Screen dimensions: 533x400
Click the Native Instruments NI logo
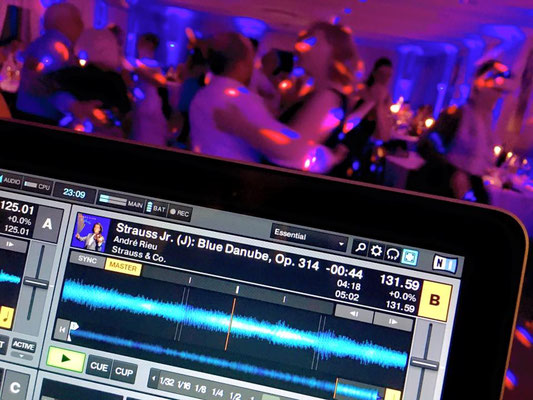pos(445,264)
